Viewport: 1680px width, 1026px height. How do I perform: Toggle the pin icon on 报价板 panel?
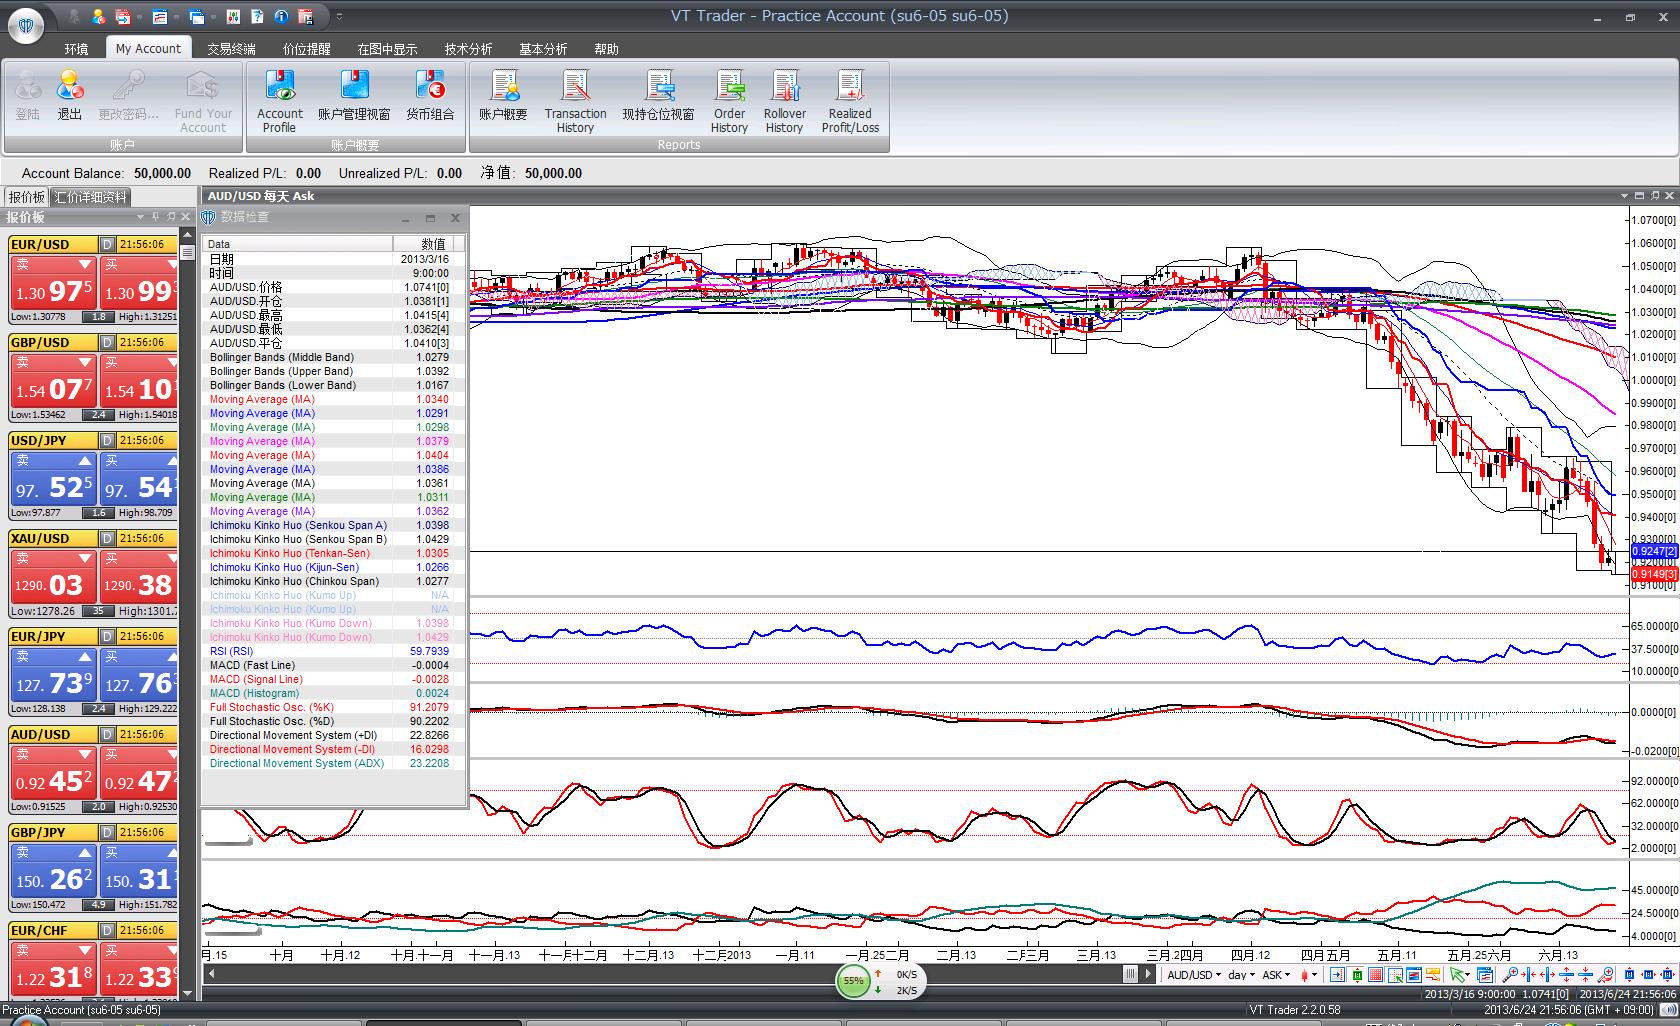[x=155, y=217]
